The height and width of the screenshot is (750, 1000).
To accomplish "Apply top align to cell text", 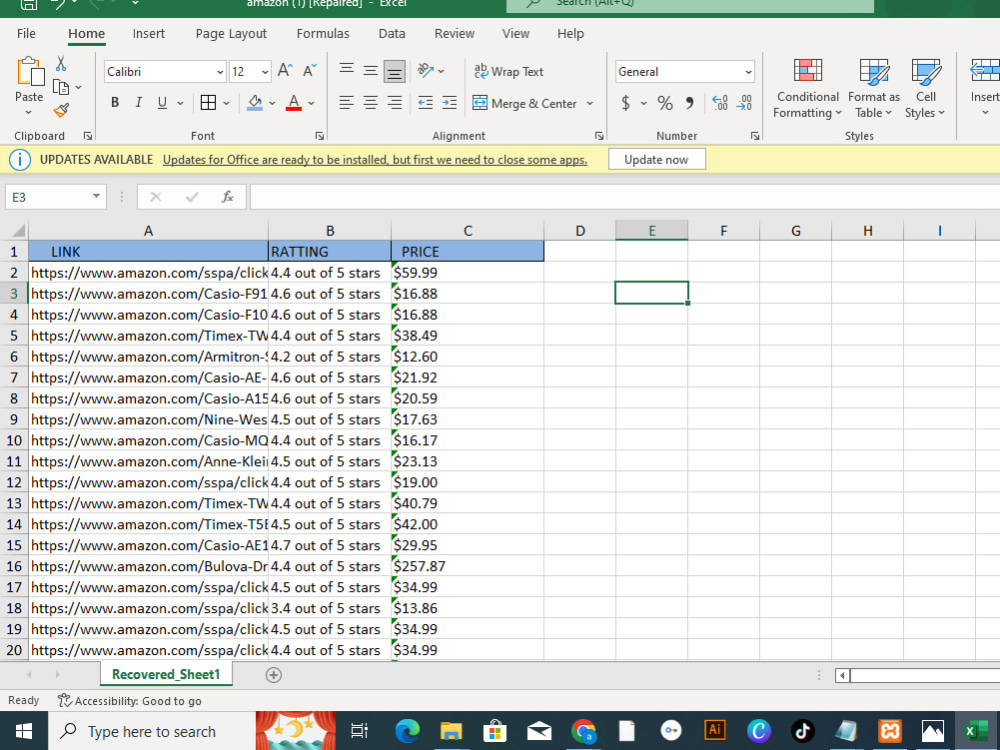I will pos(346,69).
